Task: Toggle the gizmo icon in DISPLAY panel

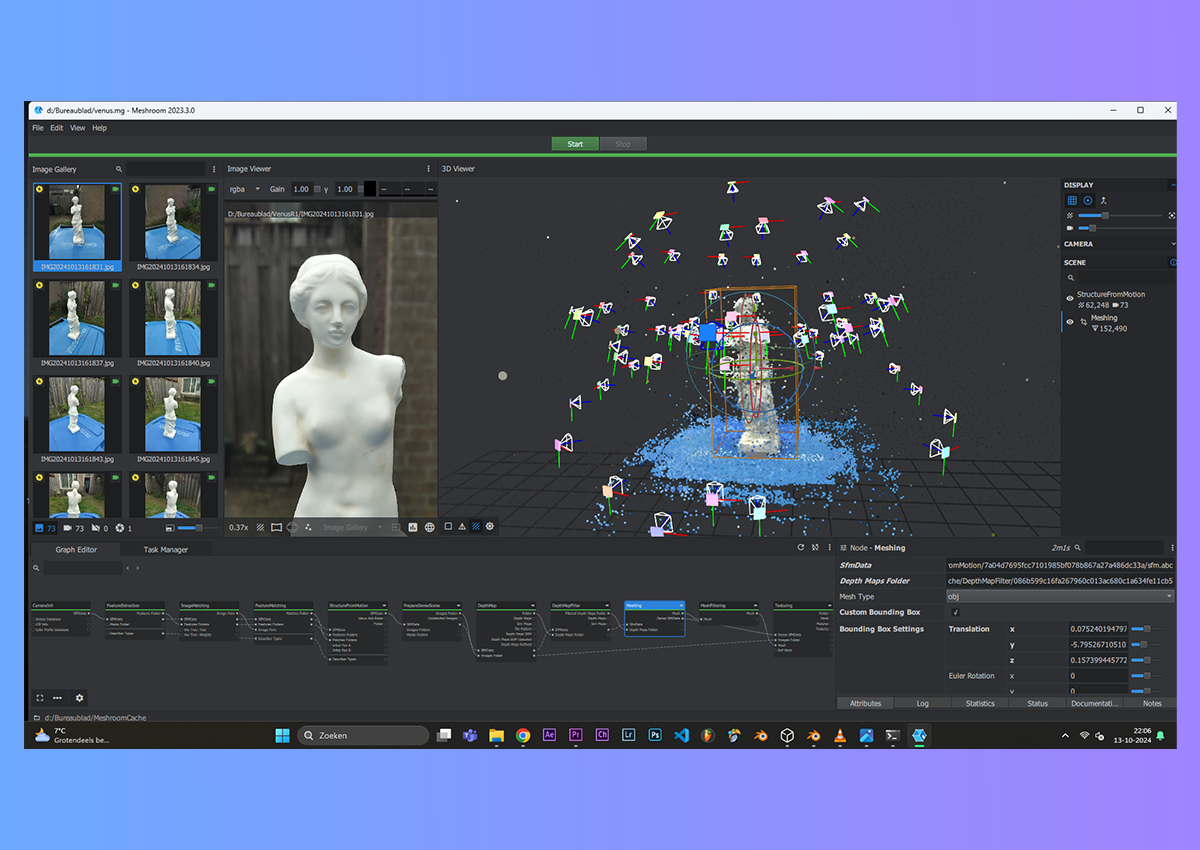Action: [1088, 201]
